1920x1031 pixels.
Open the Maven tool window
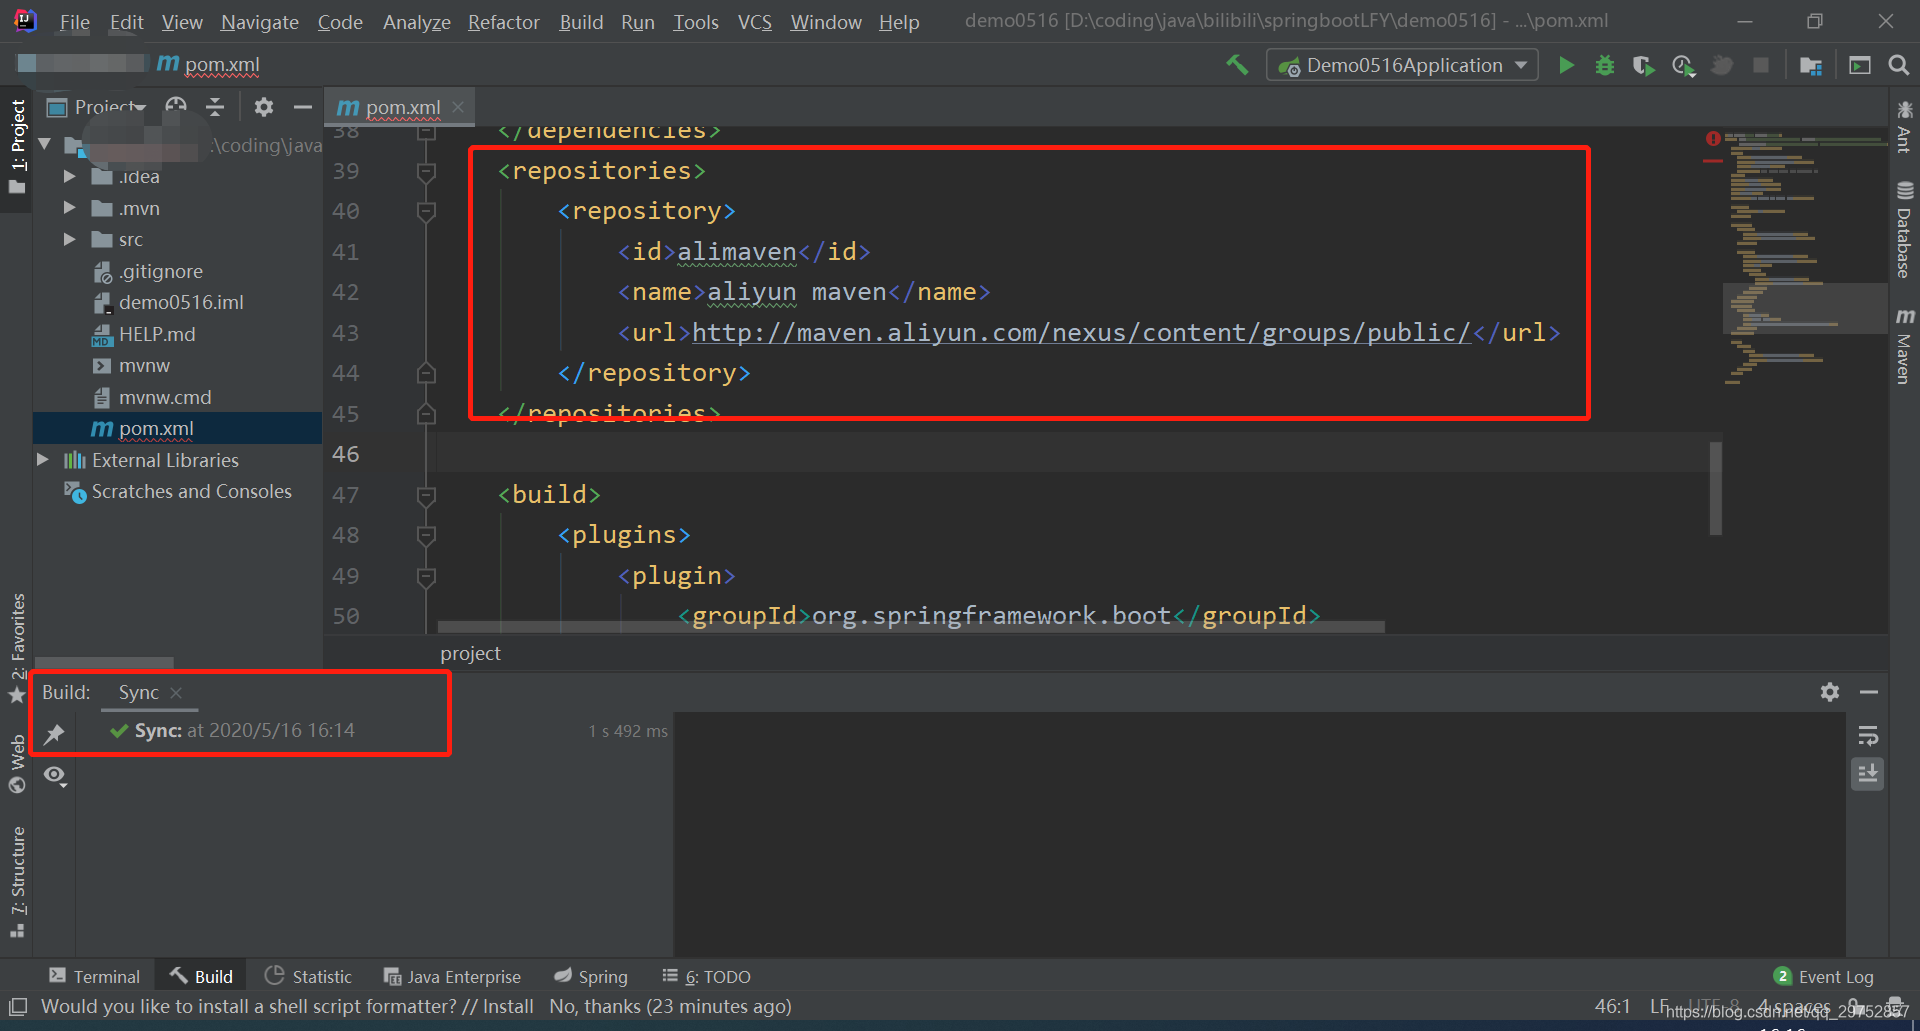[x=1905, y=350]
